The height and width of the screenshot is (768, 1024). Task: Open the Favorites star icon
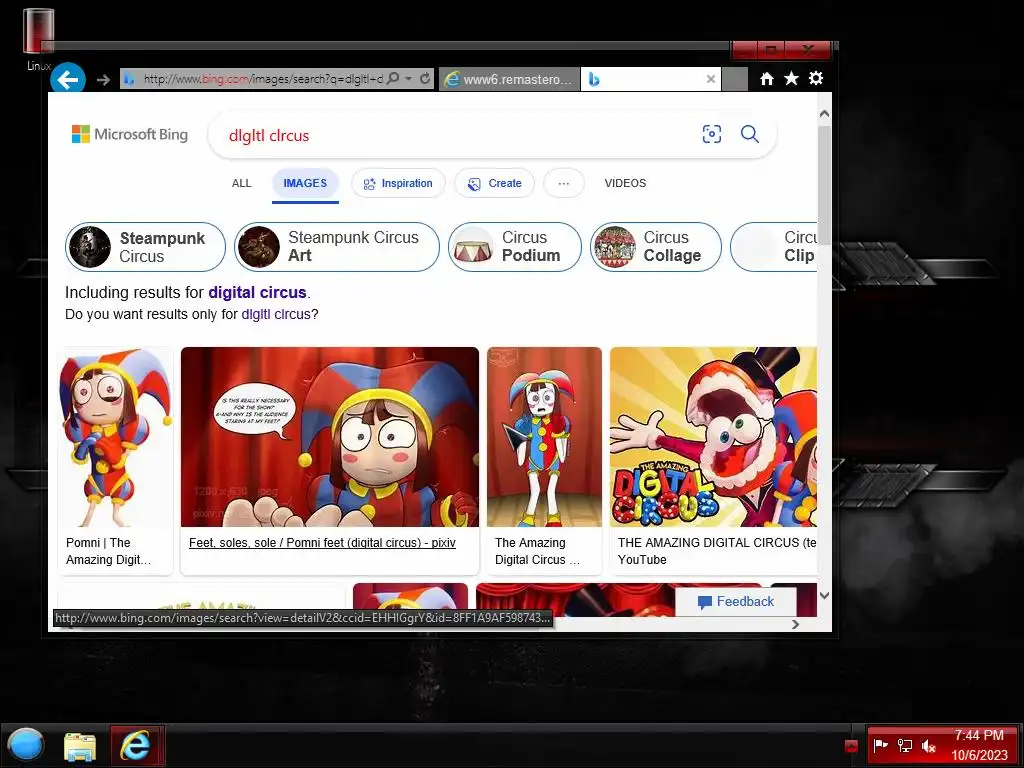tap(792, 79)
